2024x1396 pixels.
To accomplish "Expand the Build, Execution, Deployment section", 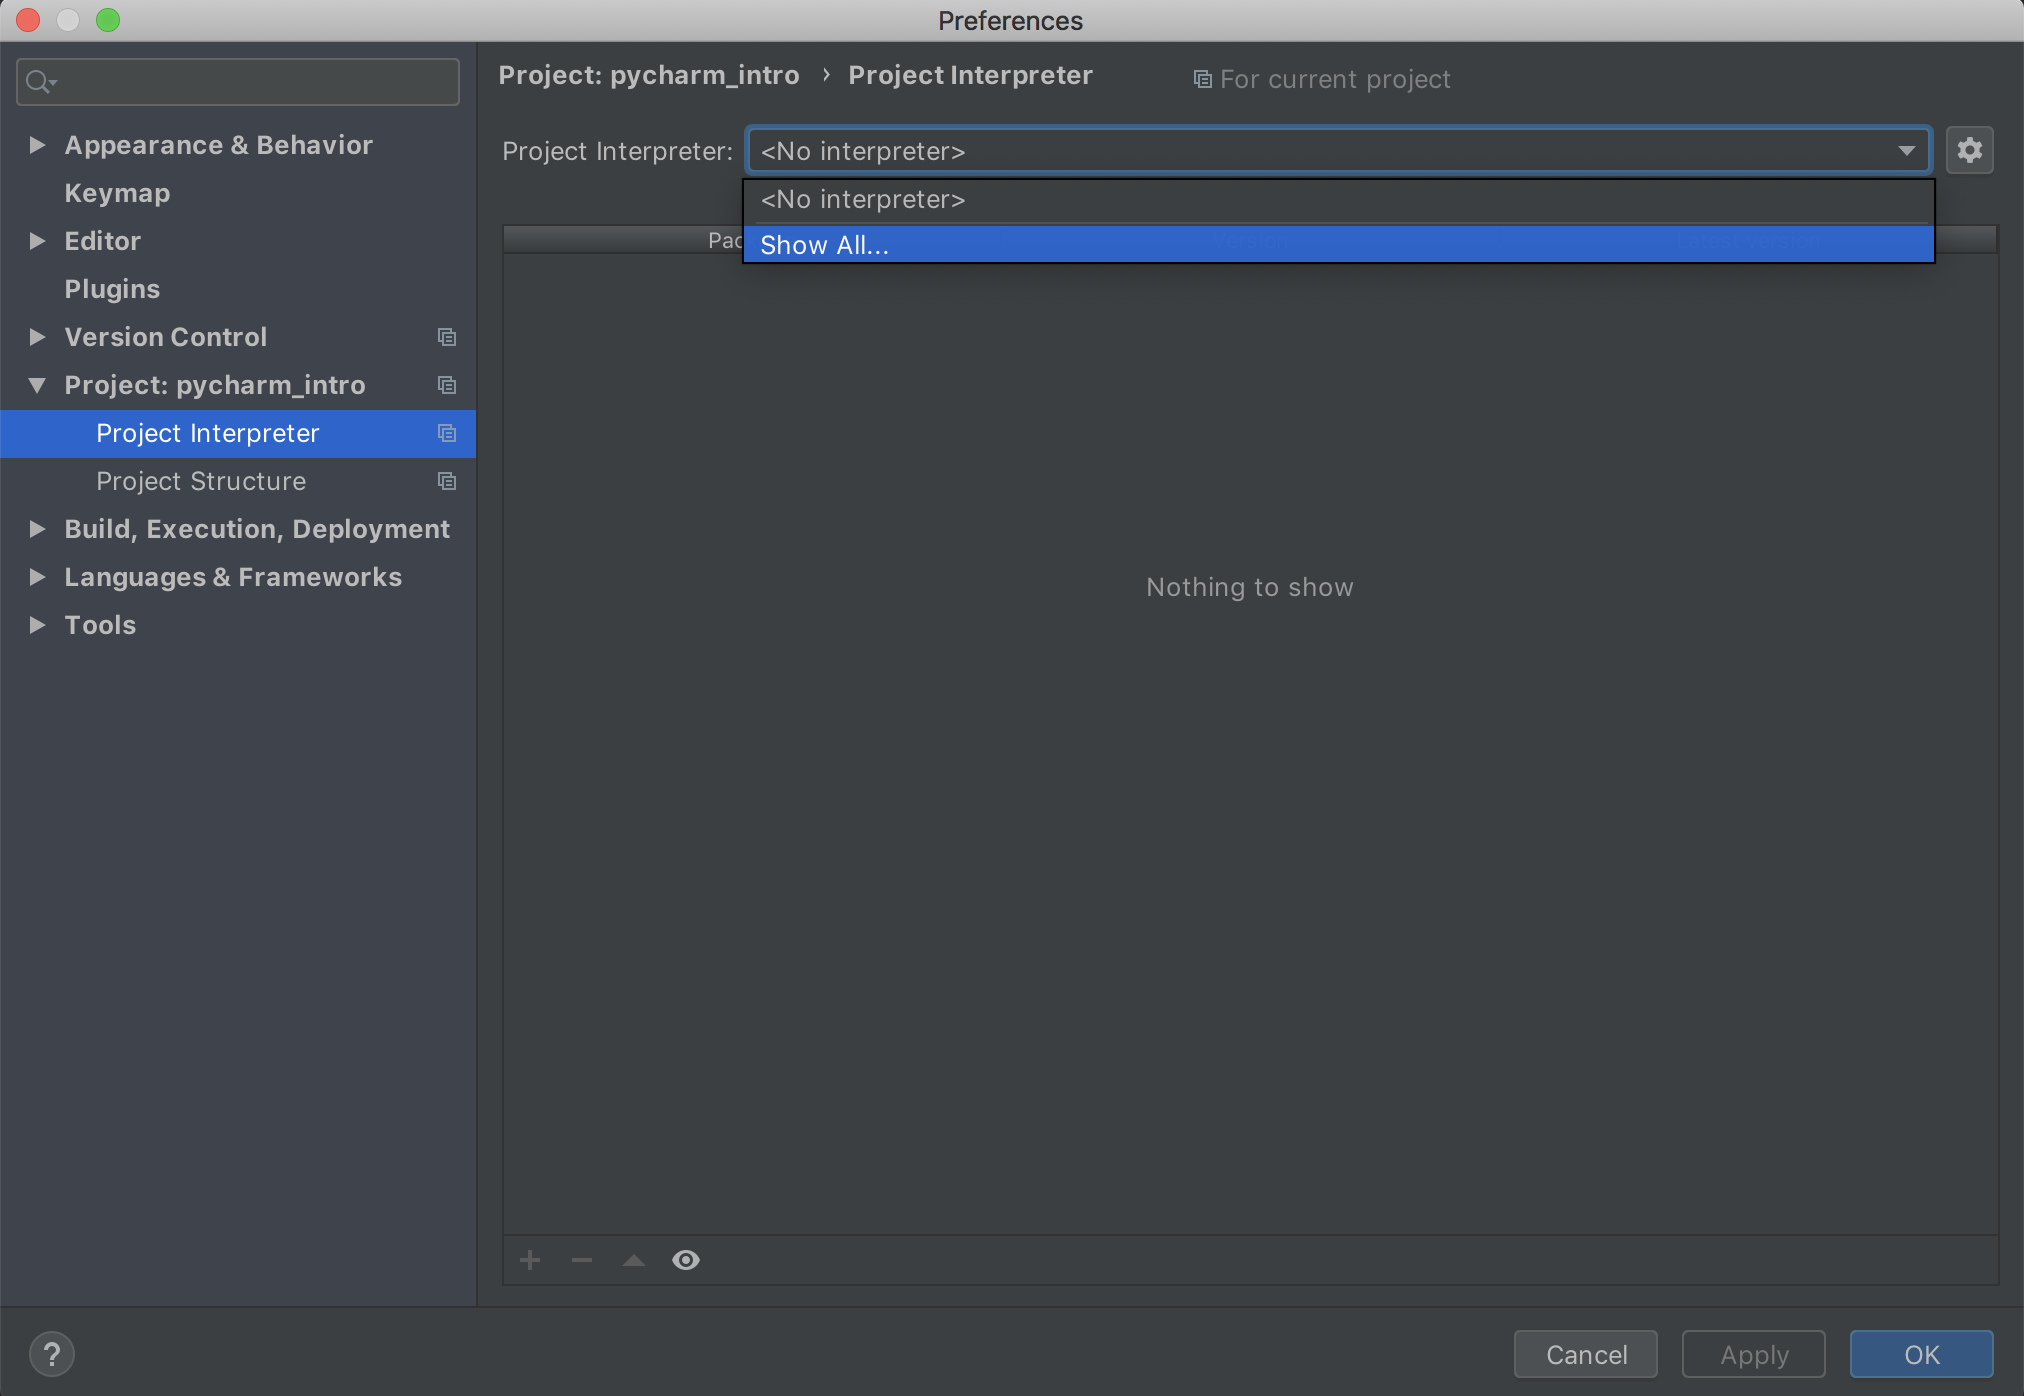I will click(x=37, y=529).
